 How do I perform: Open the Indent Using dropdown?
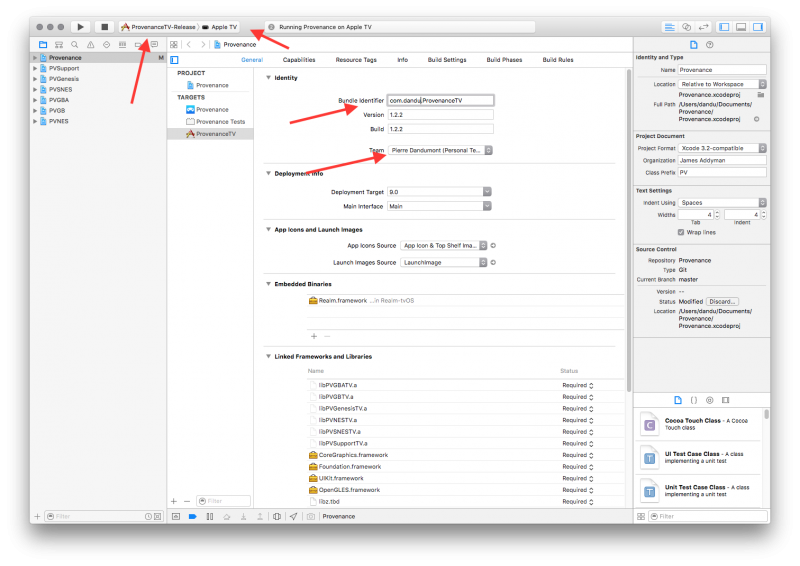tap(722, 203)
